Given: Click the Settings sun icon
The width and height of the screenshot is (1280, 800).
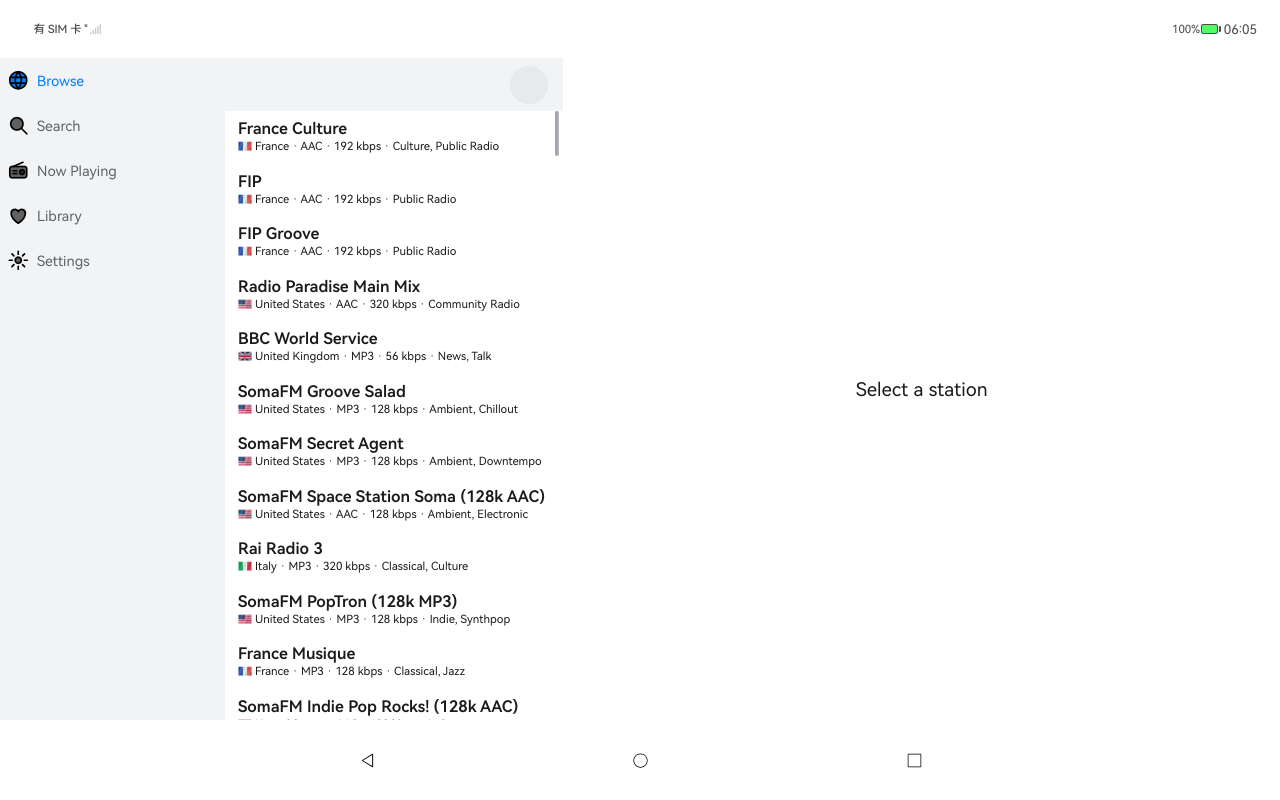Looking at the screenshot, I should [x=18, y=261].
